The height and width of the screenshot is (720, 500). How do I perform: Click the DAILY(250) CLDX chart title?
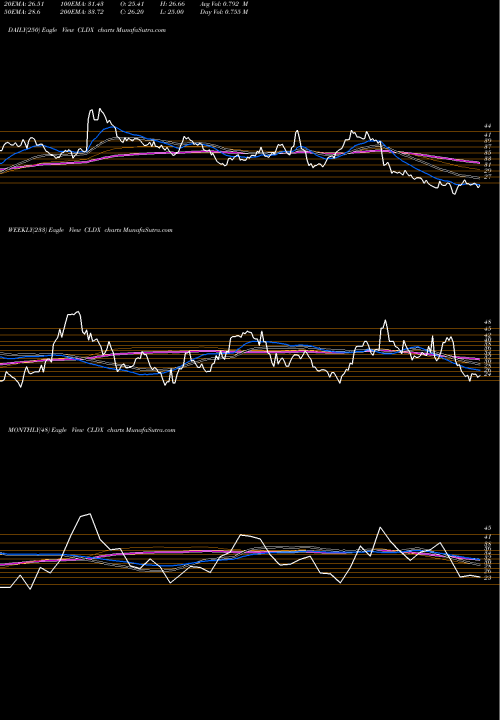coord(87,30)
